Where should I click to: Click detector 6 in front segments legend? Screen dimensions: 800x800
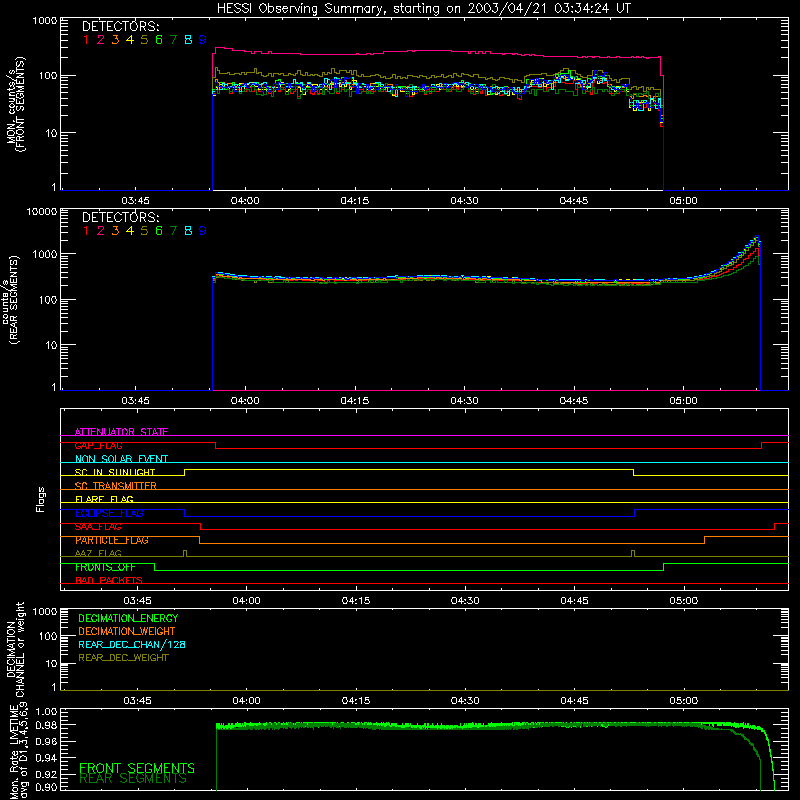[159, 40]
